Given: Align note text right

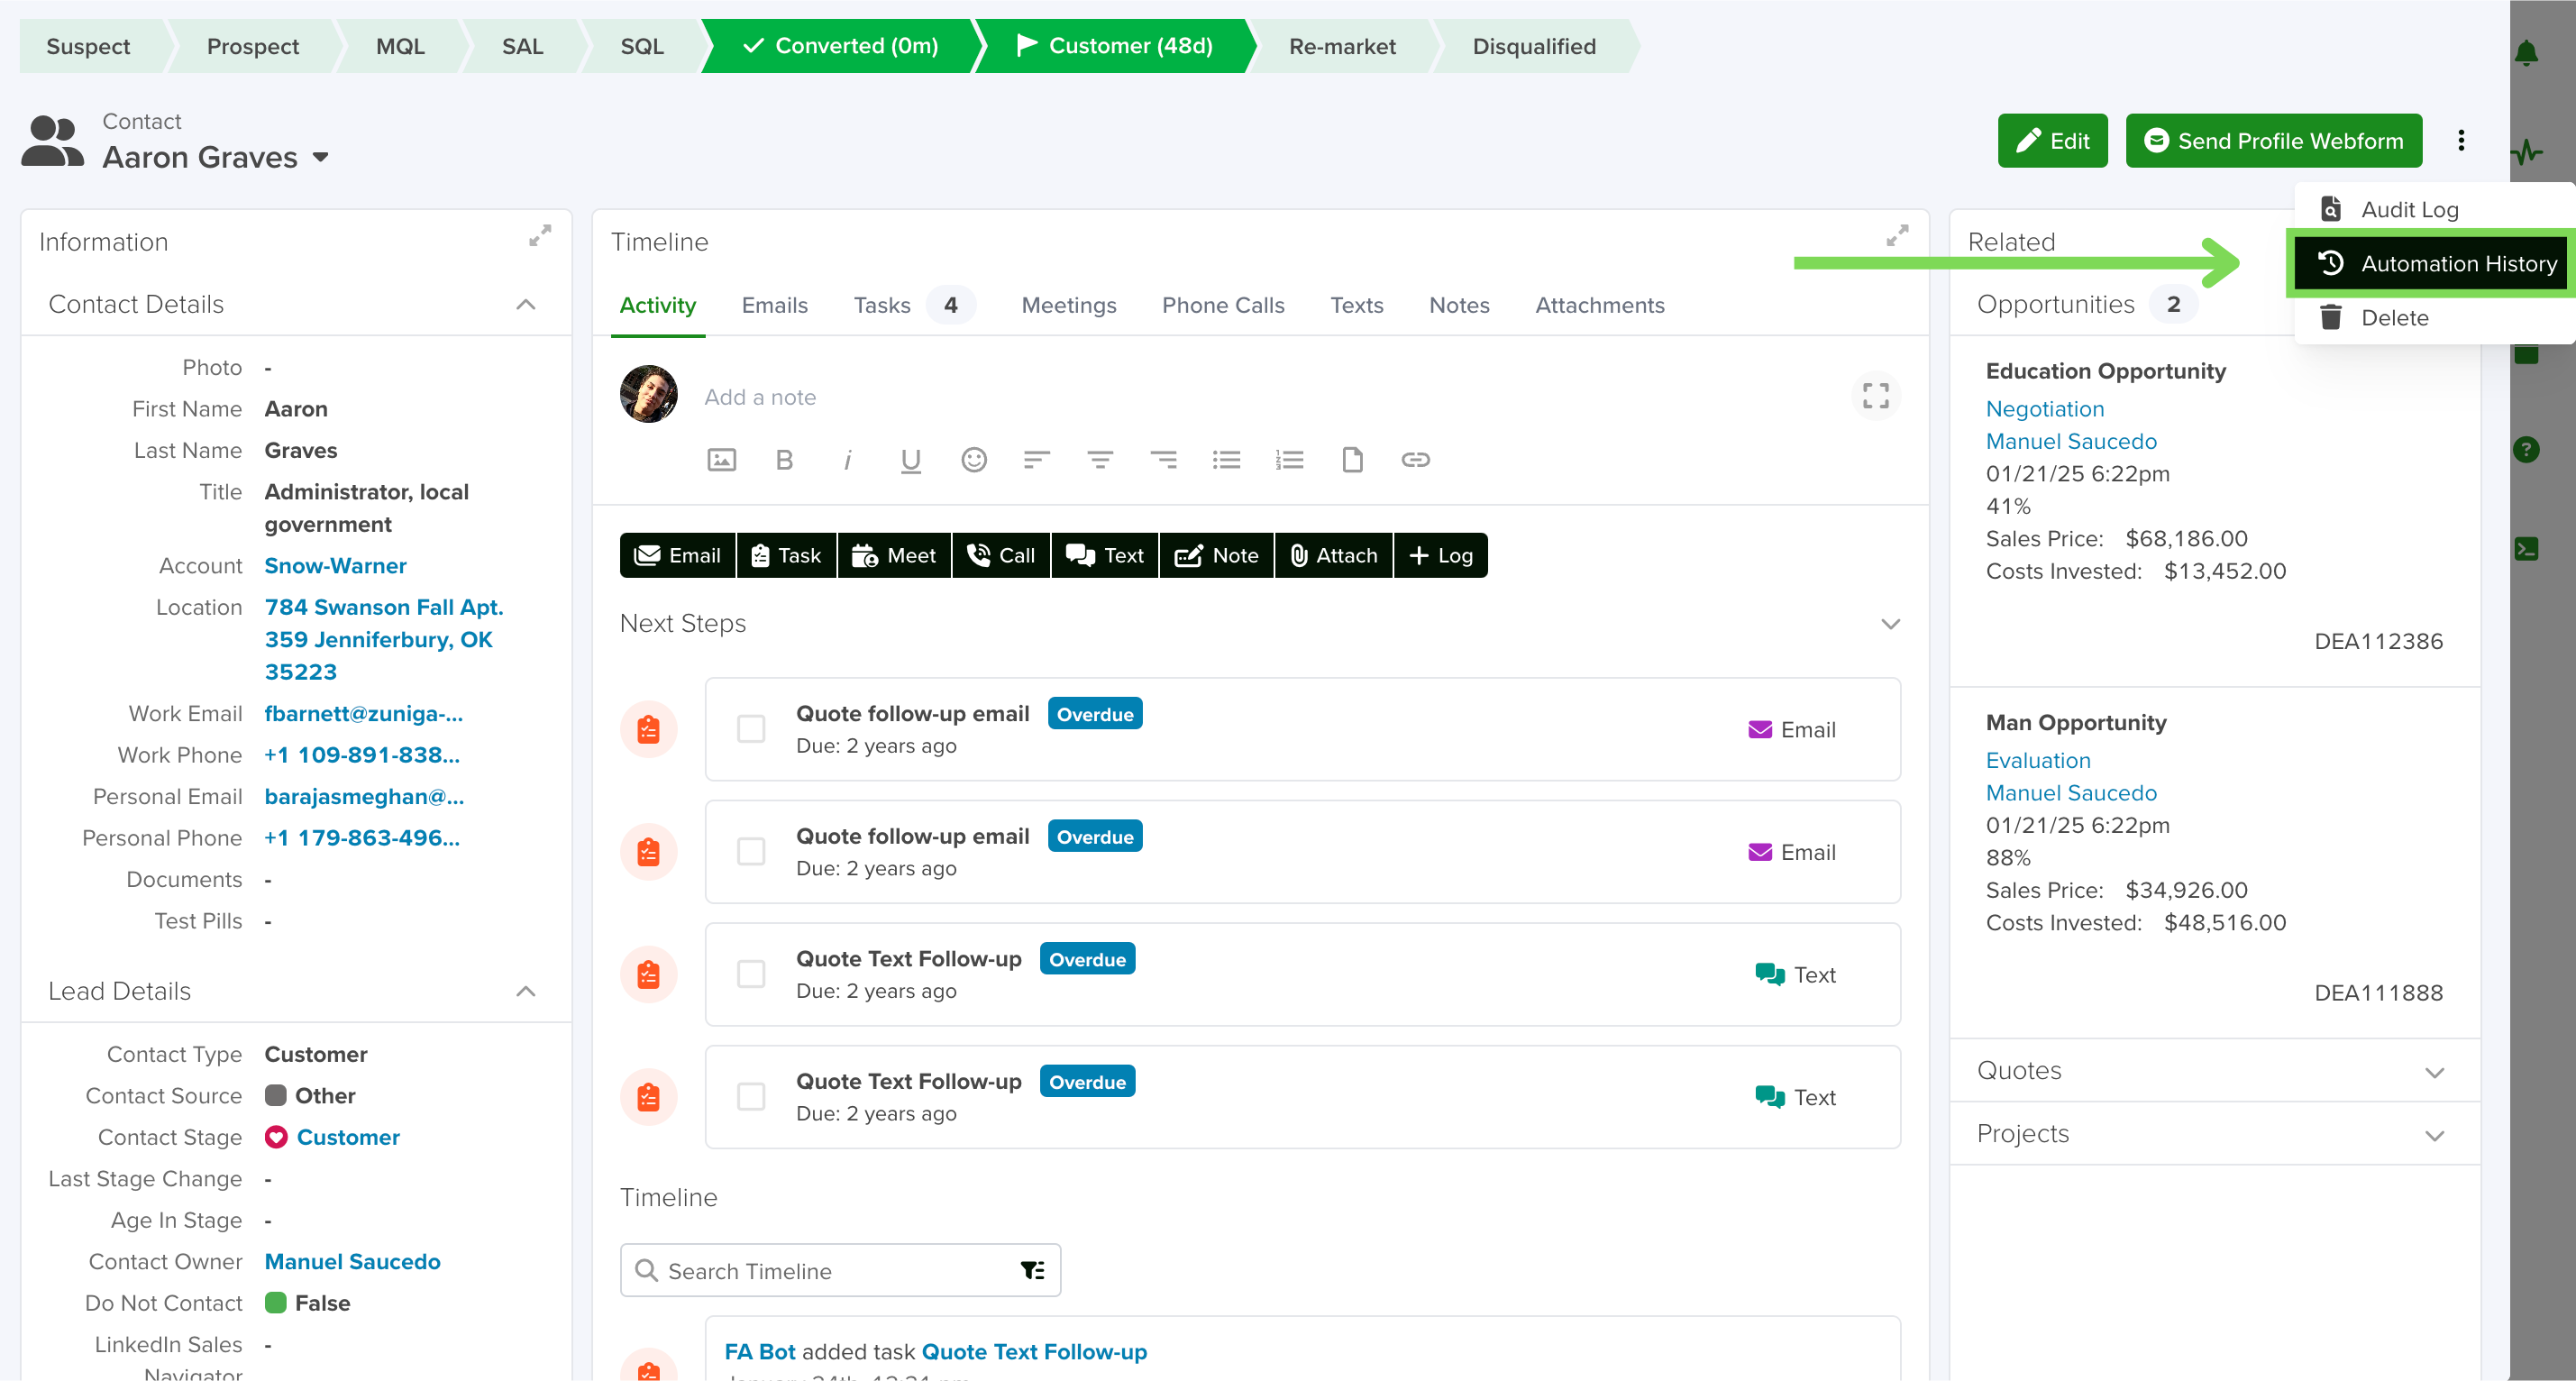Looking at the screenshot, I should coord(1163,460).
